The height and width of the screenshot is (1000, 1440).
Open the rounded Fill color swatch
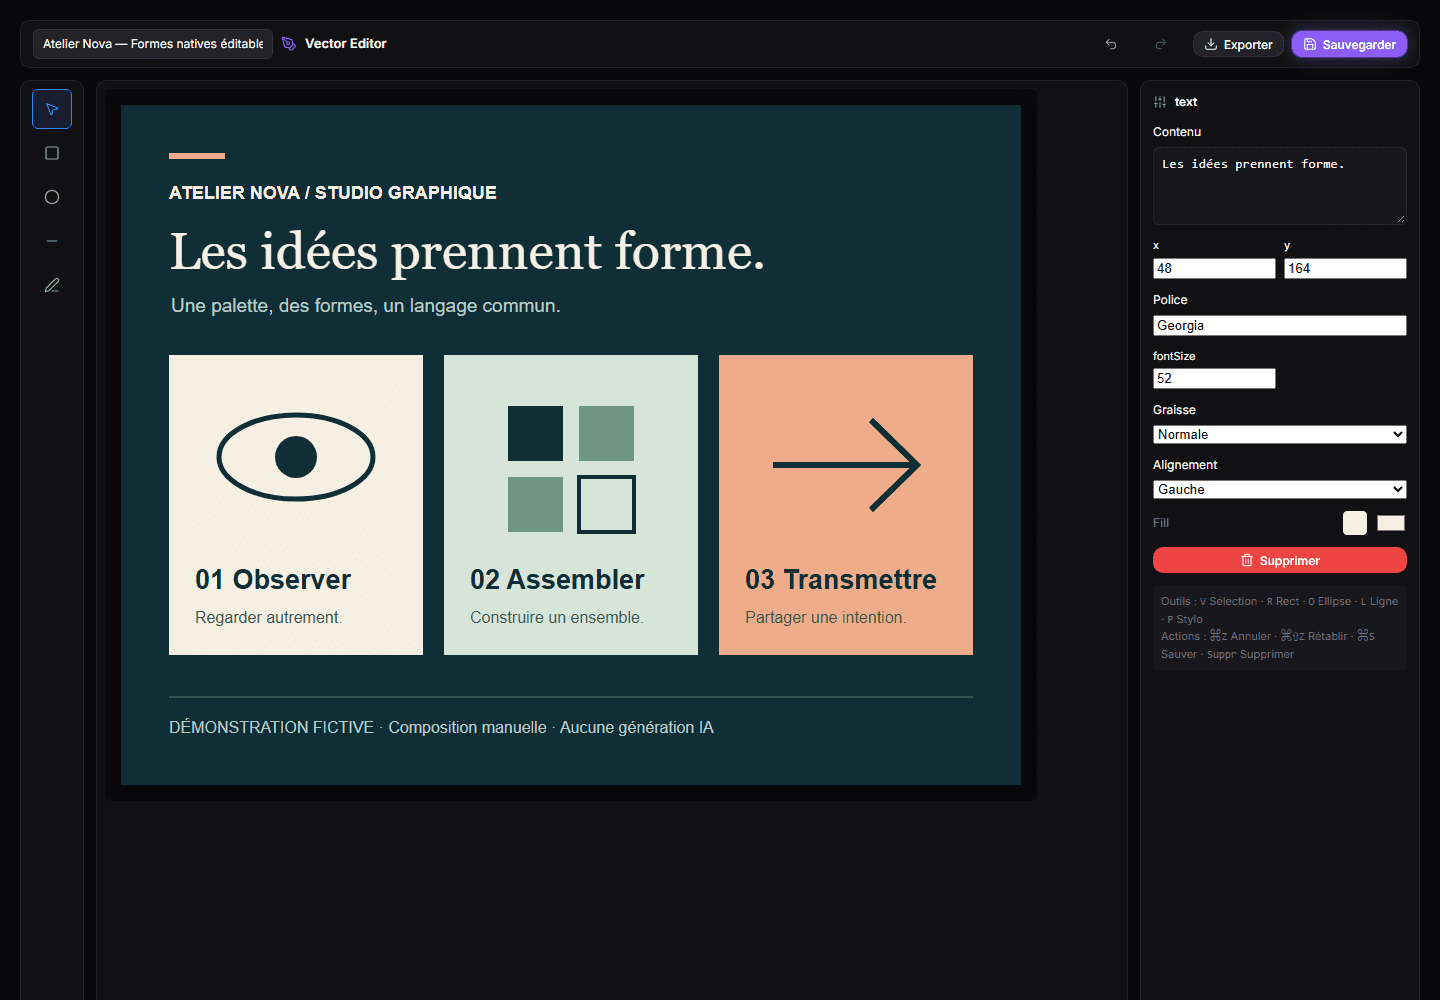1355,523
